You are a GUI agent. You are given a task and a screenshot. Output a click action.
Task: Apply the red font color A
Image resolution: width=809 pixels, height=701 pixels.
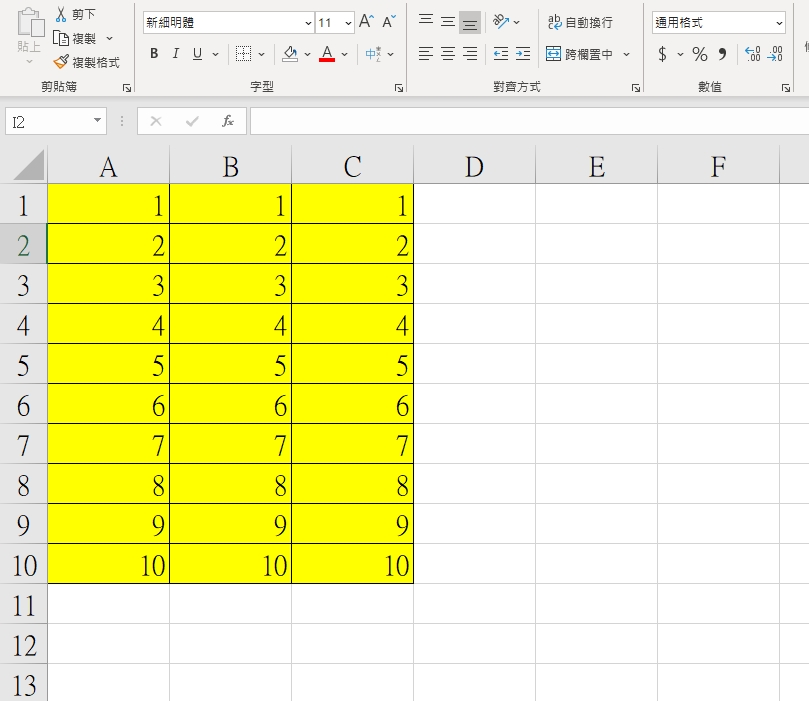(x=327, y=54)
